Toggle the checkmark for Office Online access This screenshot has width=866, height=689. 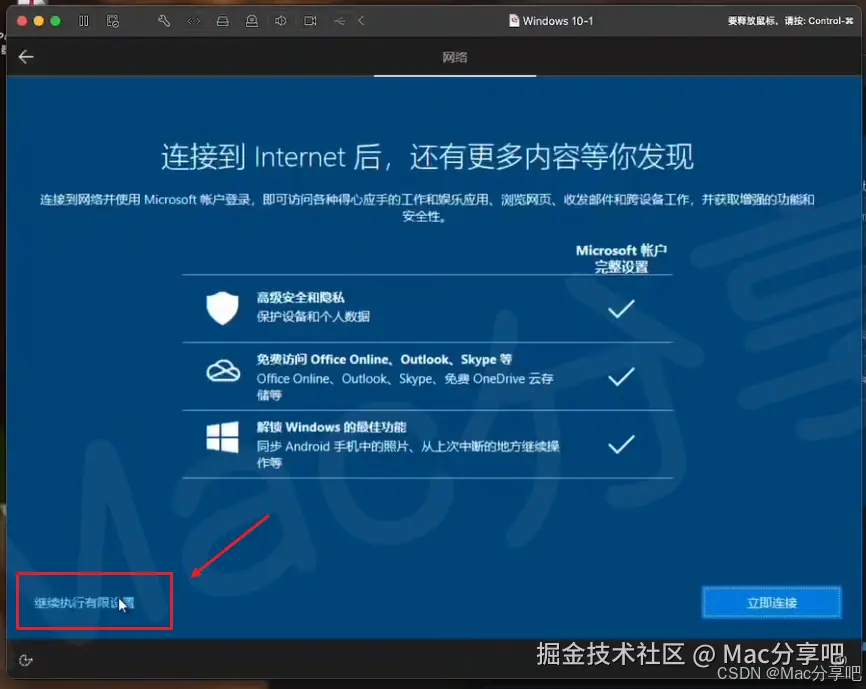coord(621,377)
